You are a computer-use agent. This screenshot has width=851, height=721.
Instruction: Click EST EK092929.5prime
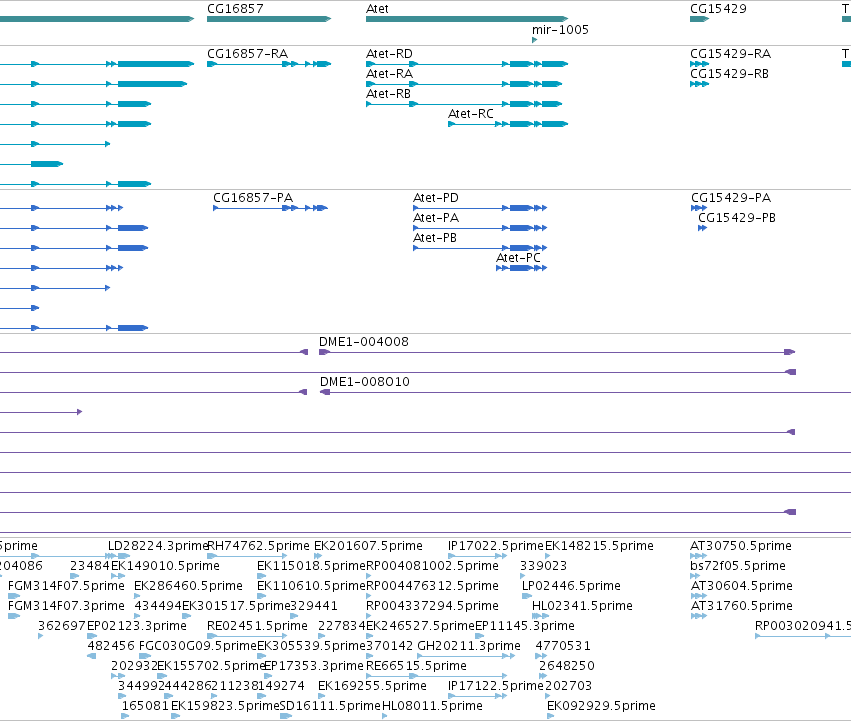point(601,706)
